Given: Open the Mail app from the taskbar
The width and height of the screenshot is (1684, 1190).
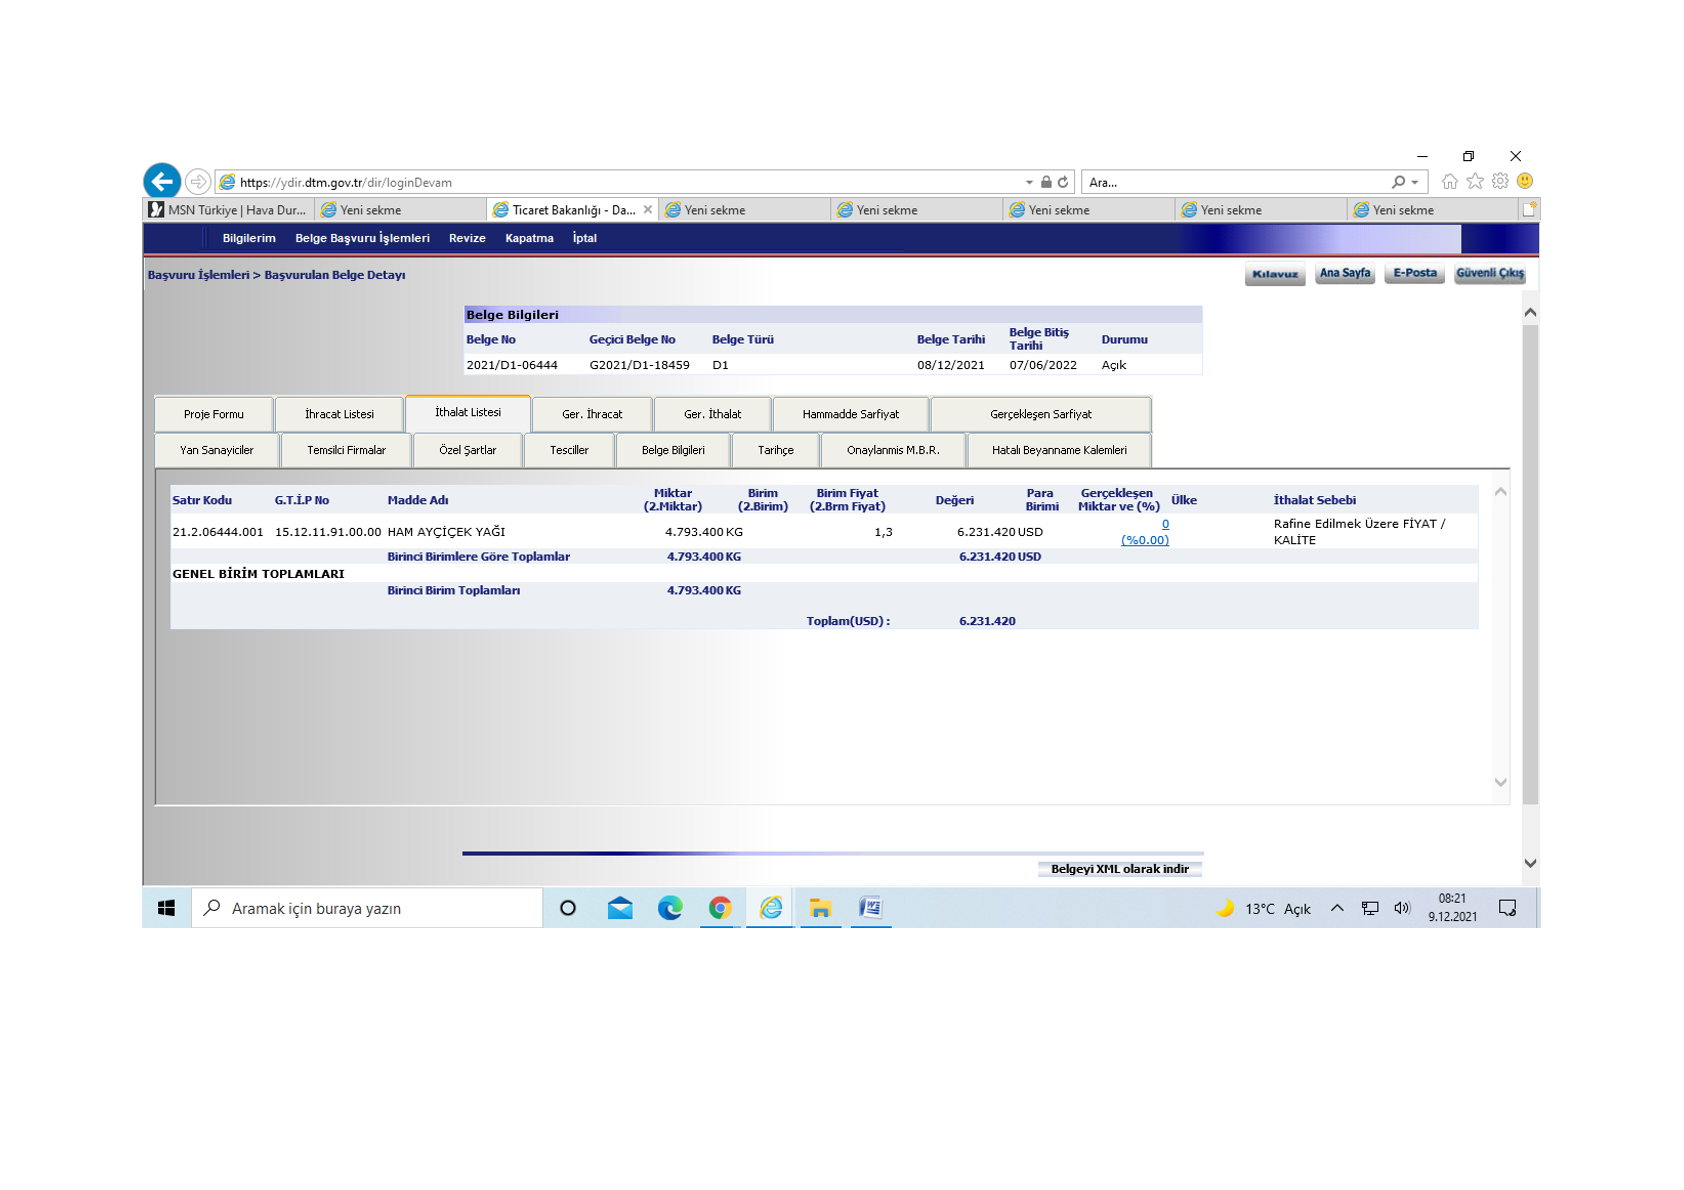Looking at the screenshot, I should [x=620, y=908].
